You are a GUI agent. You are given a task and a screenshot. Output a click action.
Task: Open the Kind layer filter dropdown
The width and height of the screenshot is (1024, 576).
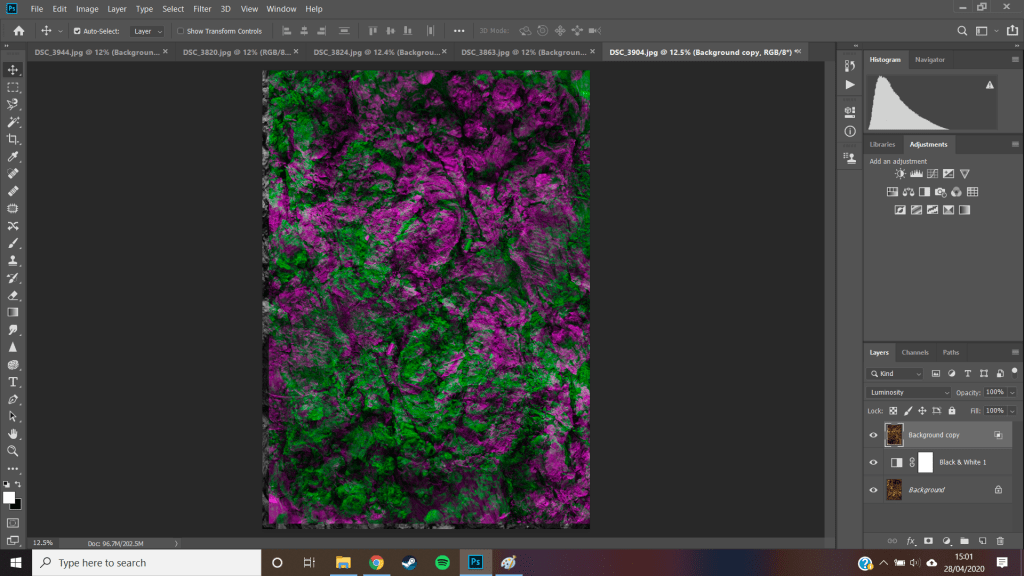pyautogui.click(x=895, y=373)
